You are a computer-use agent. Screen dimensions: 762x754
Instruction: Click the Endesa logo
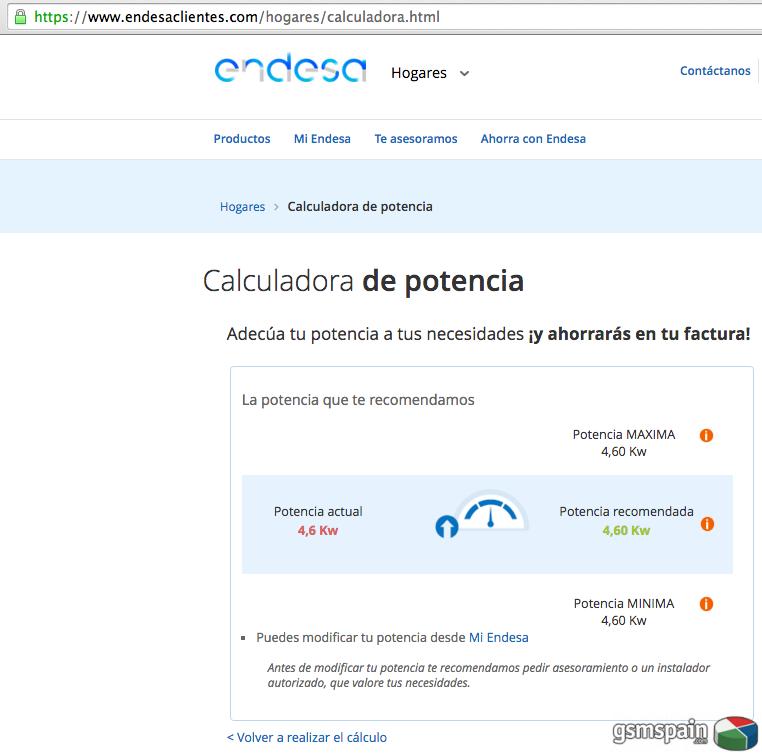coord(291,68)
